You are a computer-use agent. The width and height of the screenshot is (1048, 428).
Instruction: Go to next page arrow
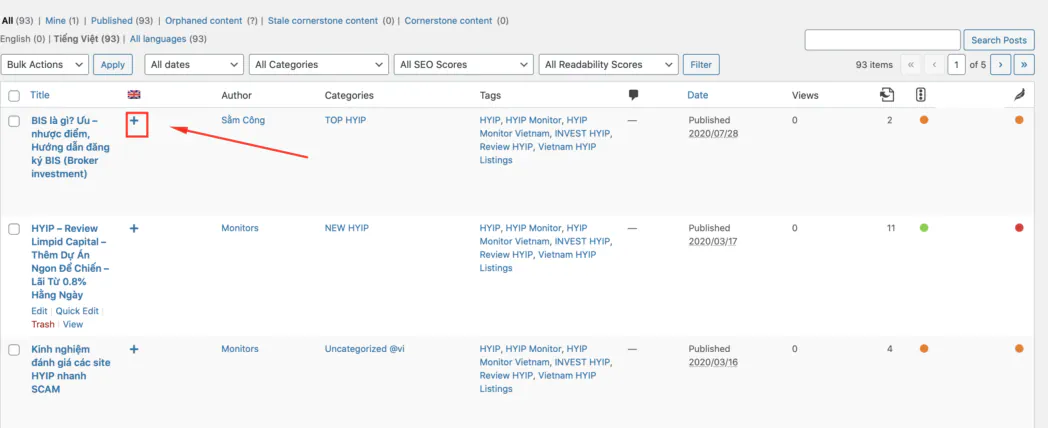[1000, 65]
